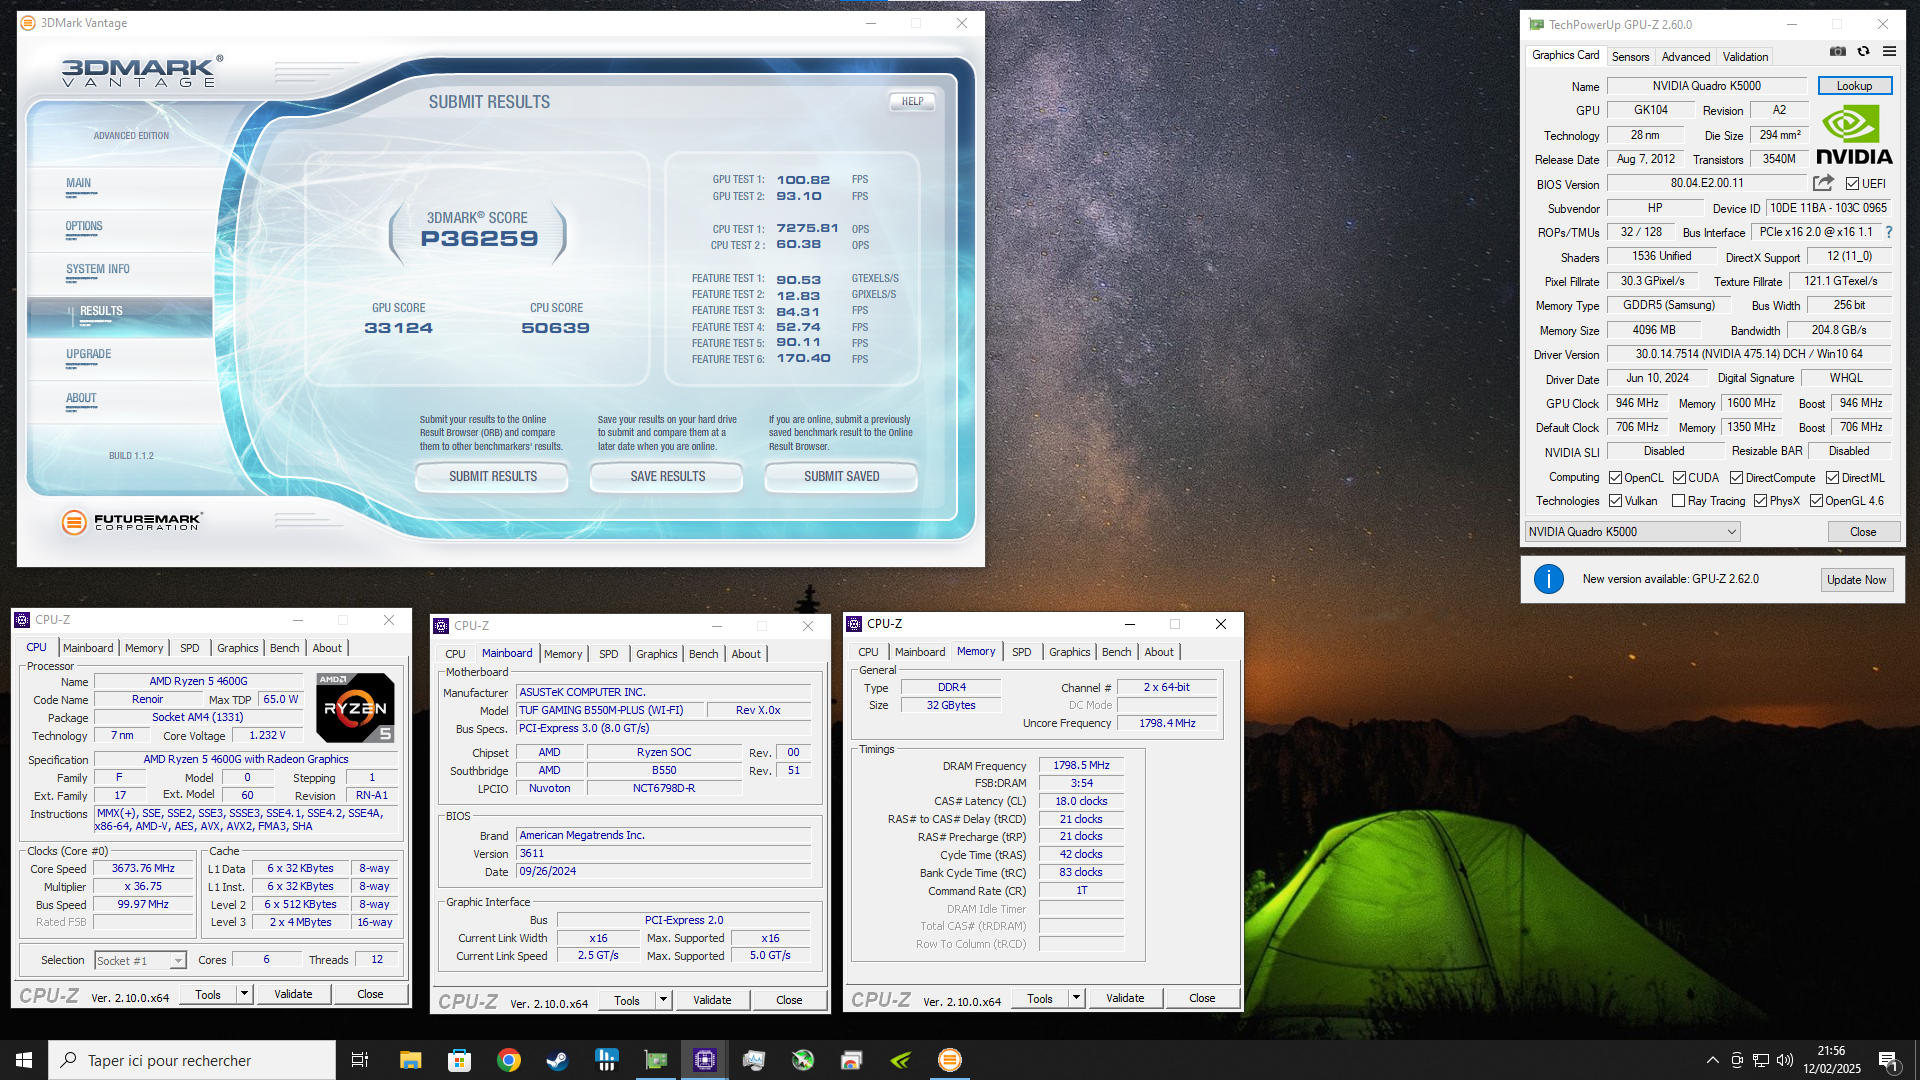Open the notification center icon
Image resolution: width=1920 pixels, height=1080 pixels.
[x=1888, y=1060]
